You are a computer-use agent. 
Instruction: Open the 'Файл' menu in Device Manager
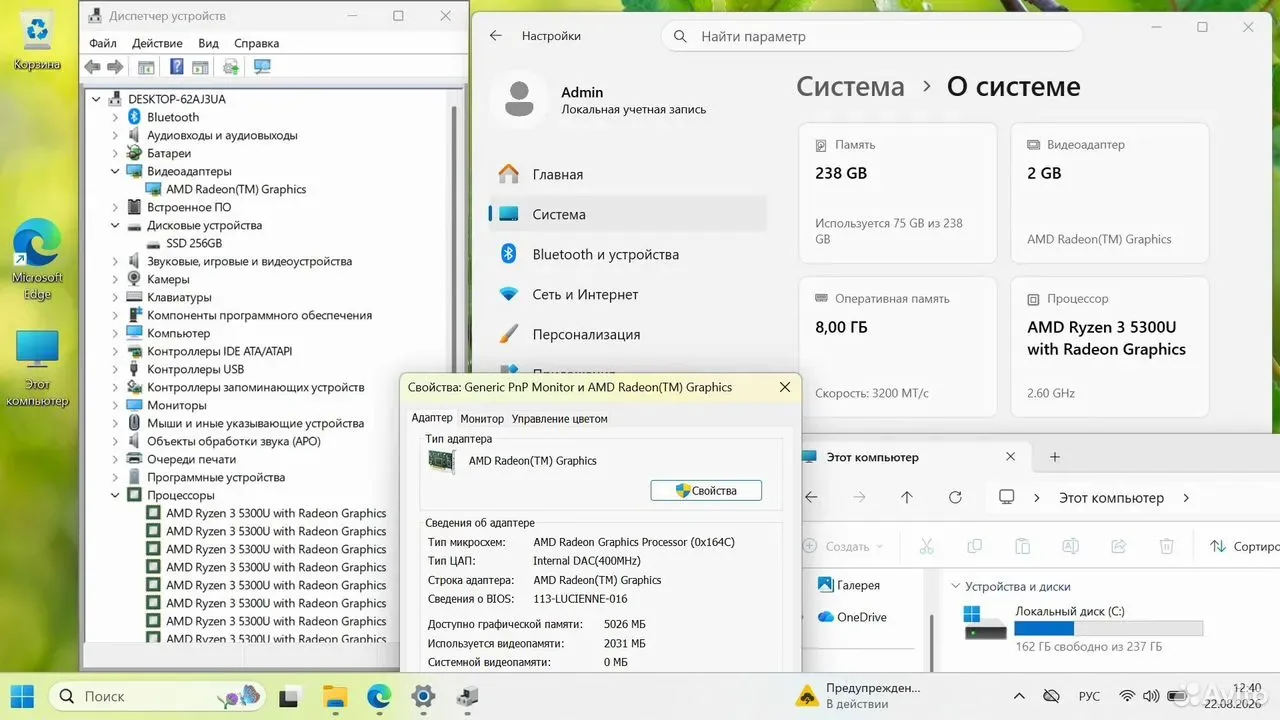click(x=103, y=43)
